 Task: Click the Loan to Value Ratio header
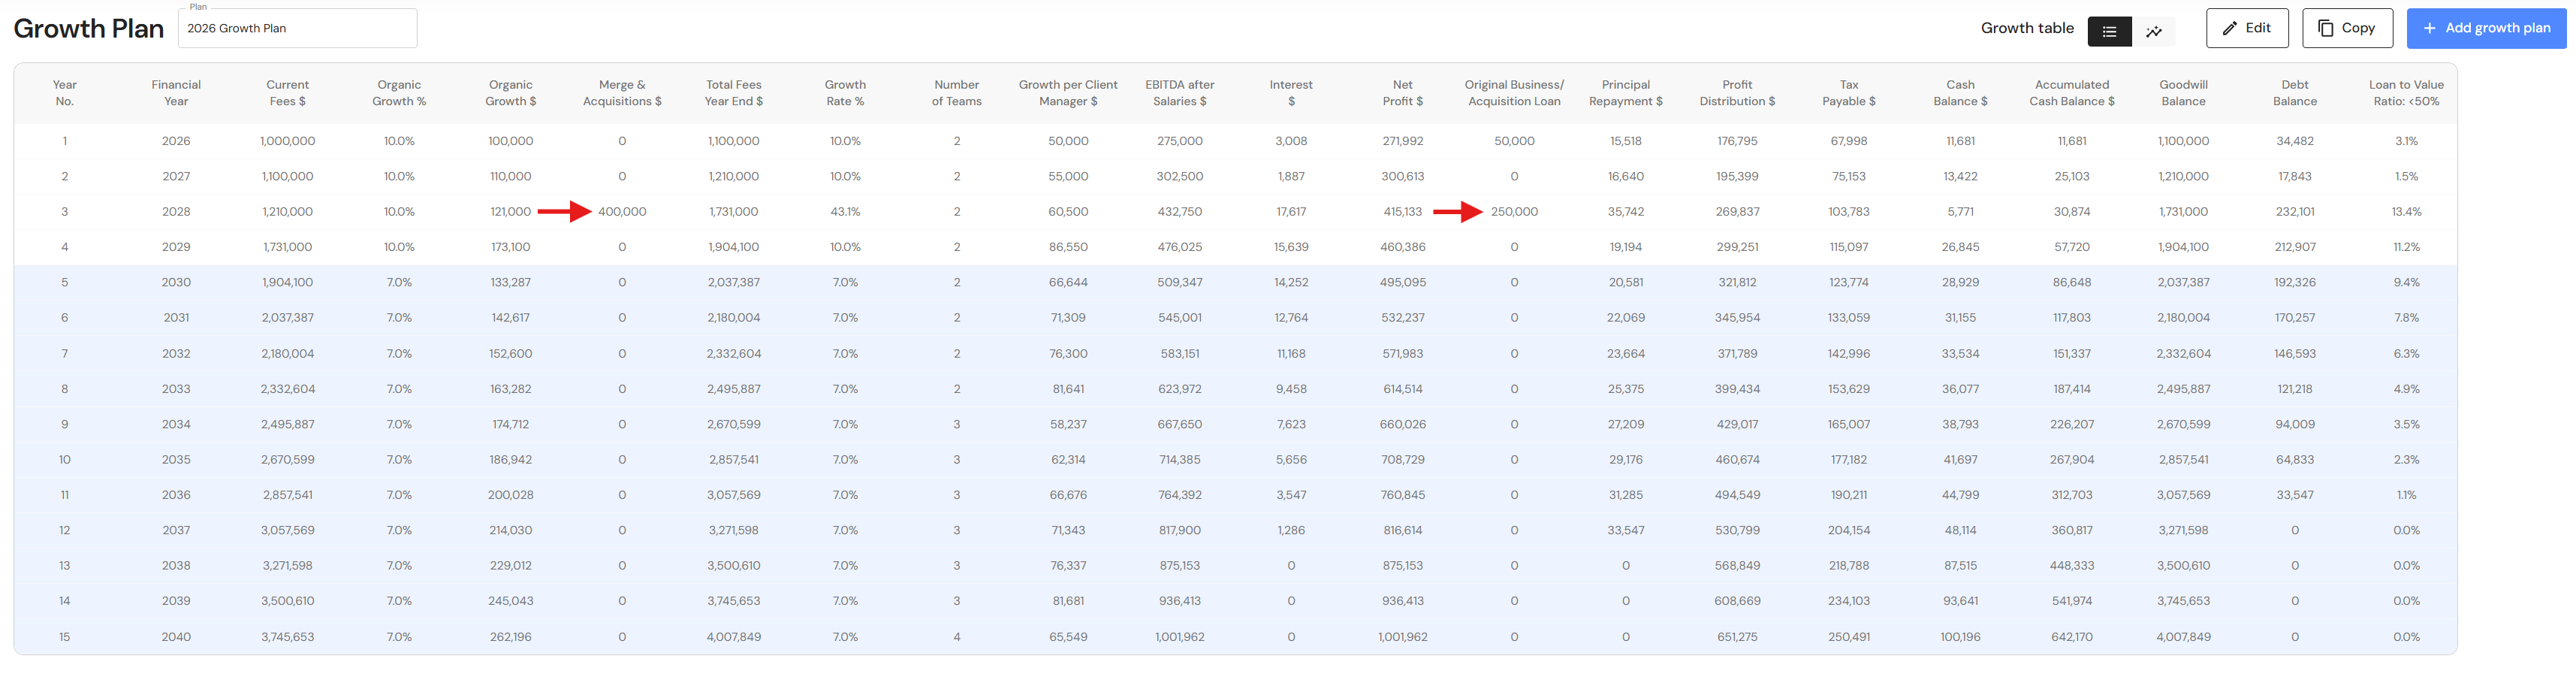[2405, 93]
